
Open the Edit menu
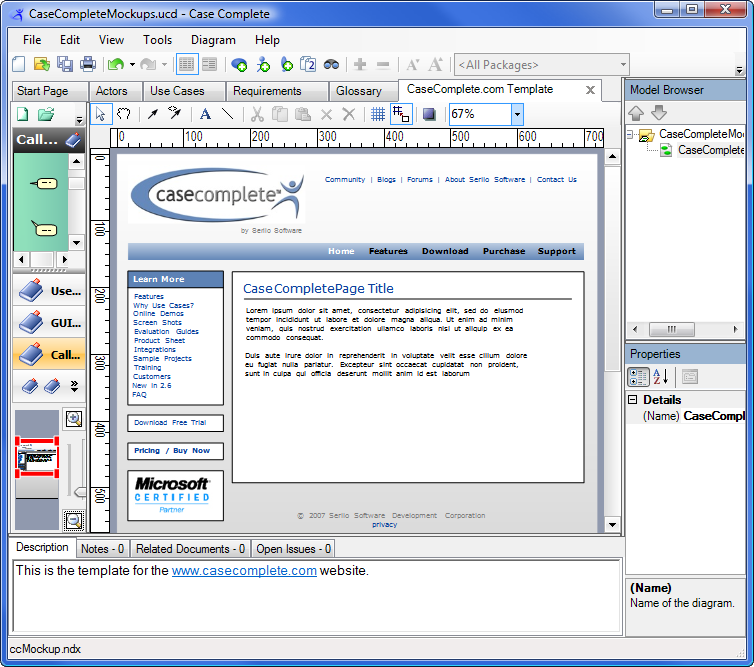(x=70, y=40)
